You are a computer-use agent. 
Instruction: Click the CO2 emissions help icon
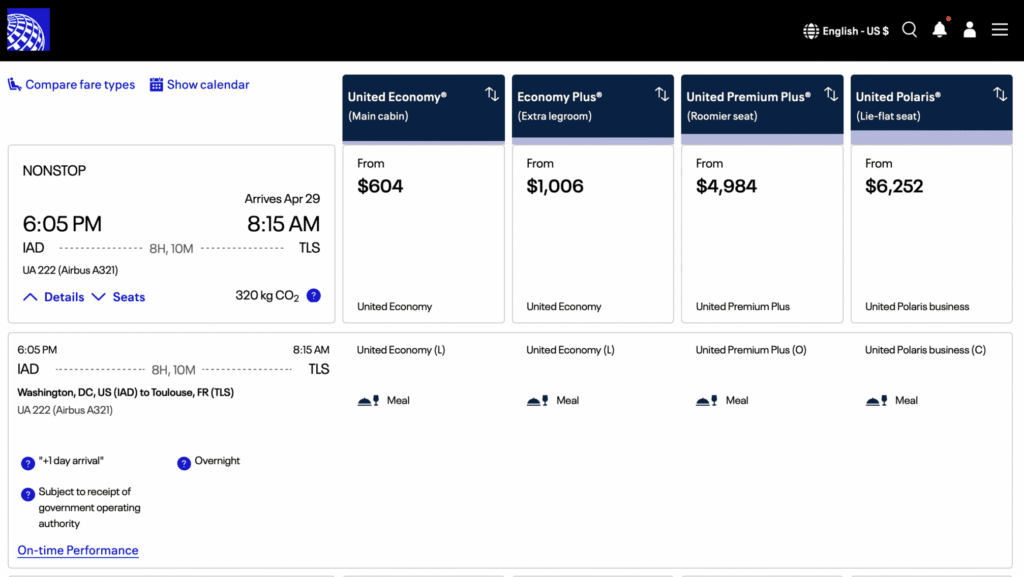coord(313,296)
